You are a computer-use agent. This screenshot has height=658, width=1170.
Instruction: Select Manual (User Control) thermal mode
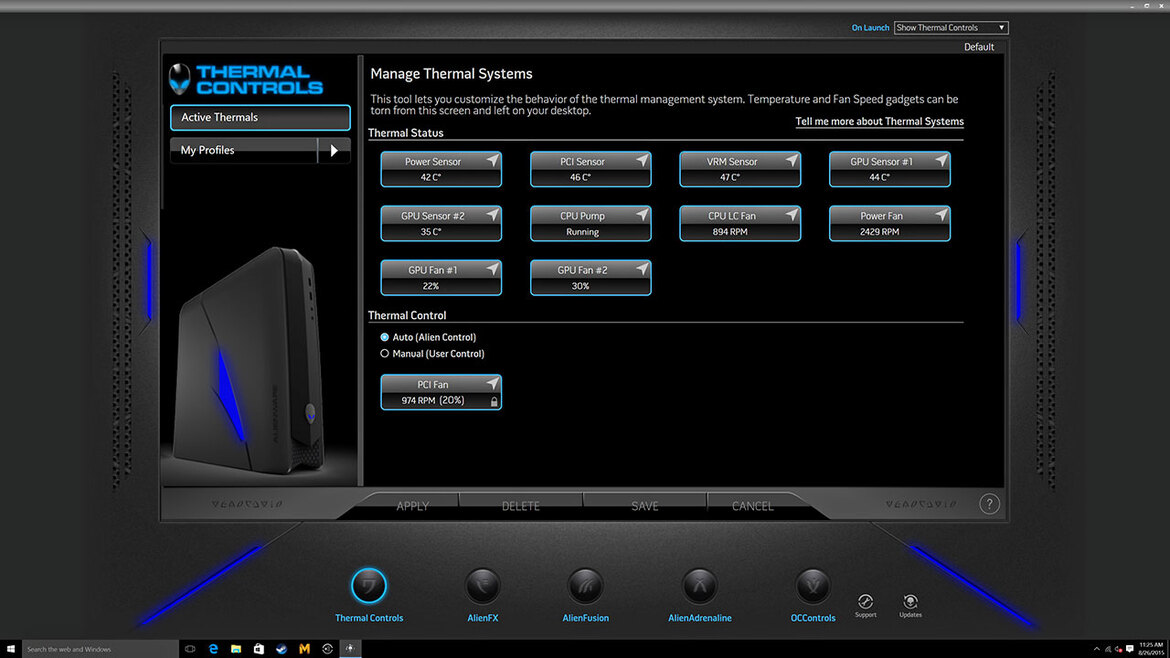tap(384, 354)
